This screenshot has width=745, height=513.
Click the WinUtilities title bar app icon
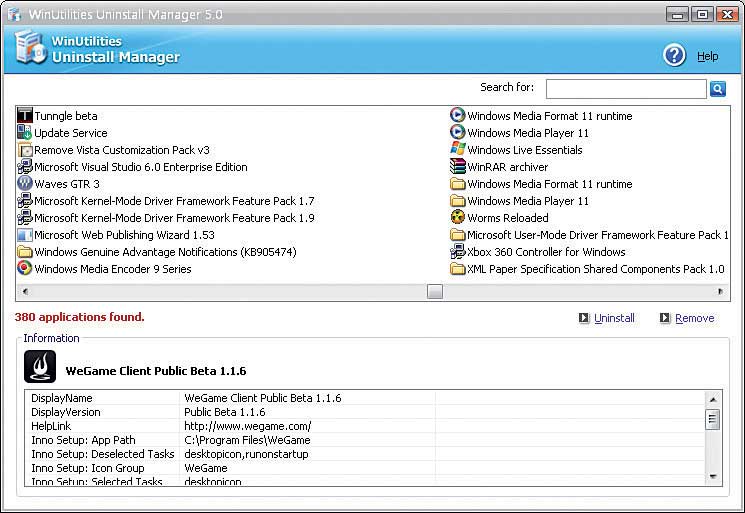14,14
